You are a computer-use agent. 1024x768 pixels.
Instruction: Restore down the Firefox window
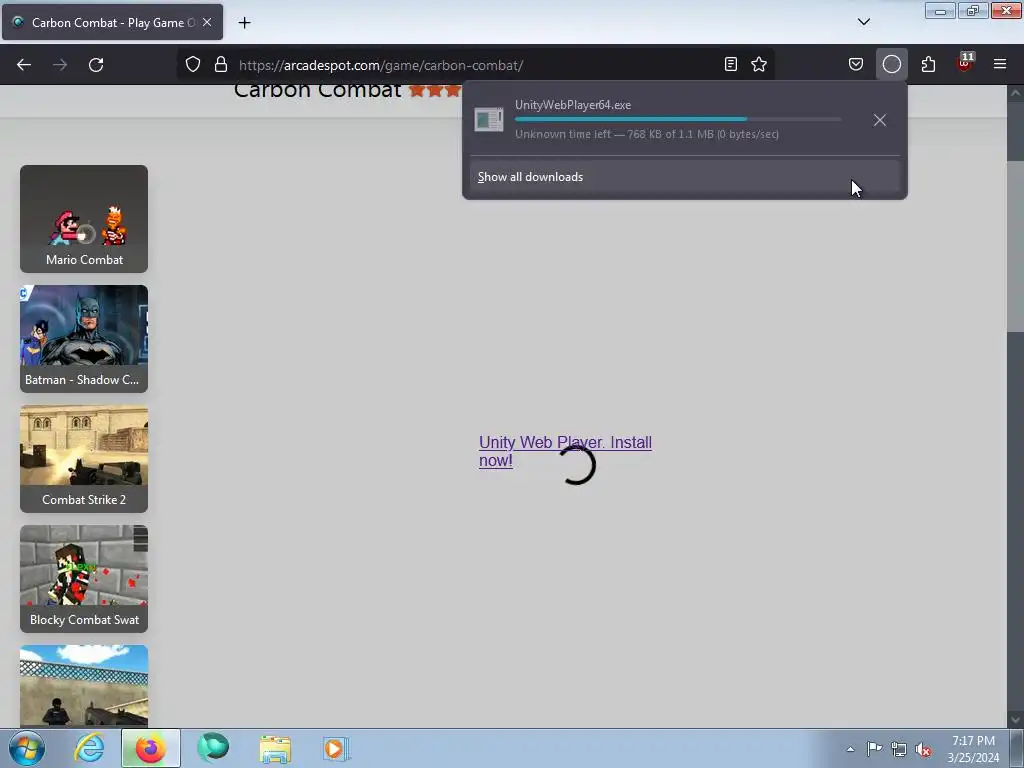point(973,11)
